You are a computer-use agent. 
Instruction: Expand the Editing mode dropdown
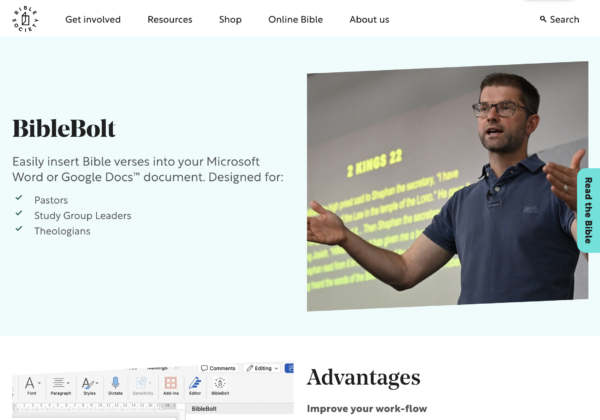262,368
